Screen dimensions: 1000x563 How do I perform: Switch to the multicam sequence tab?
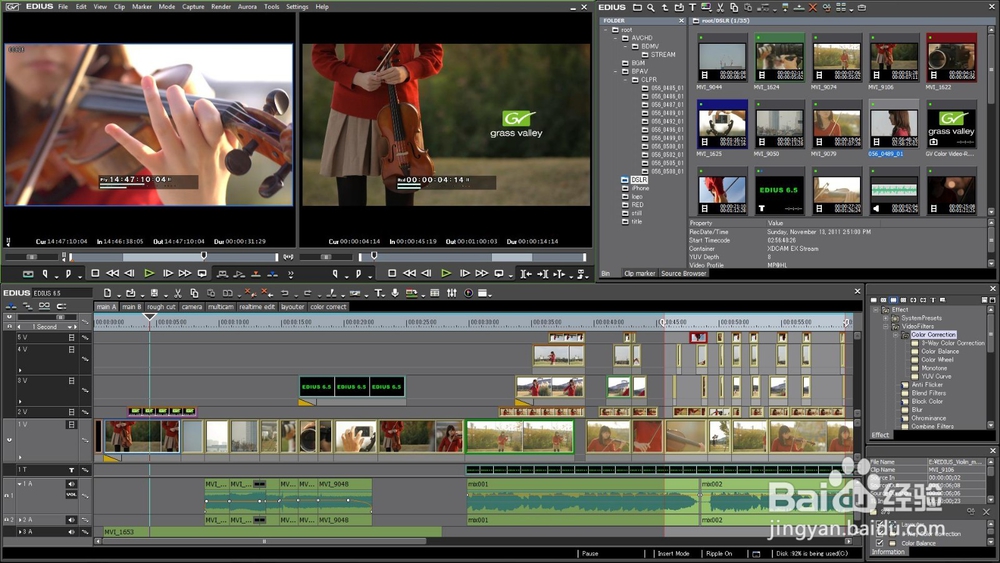(221, 307)
